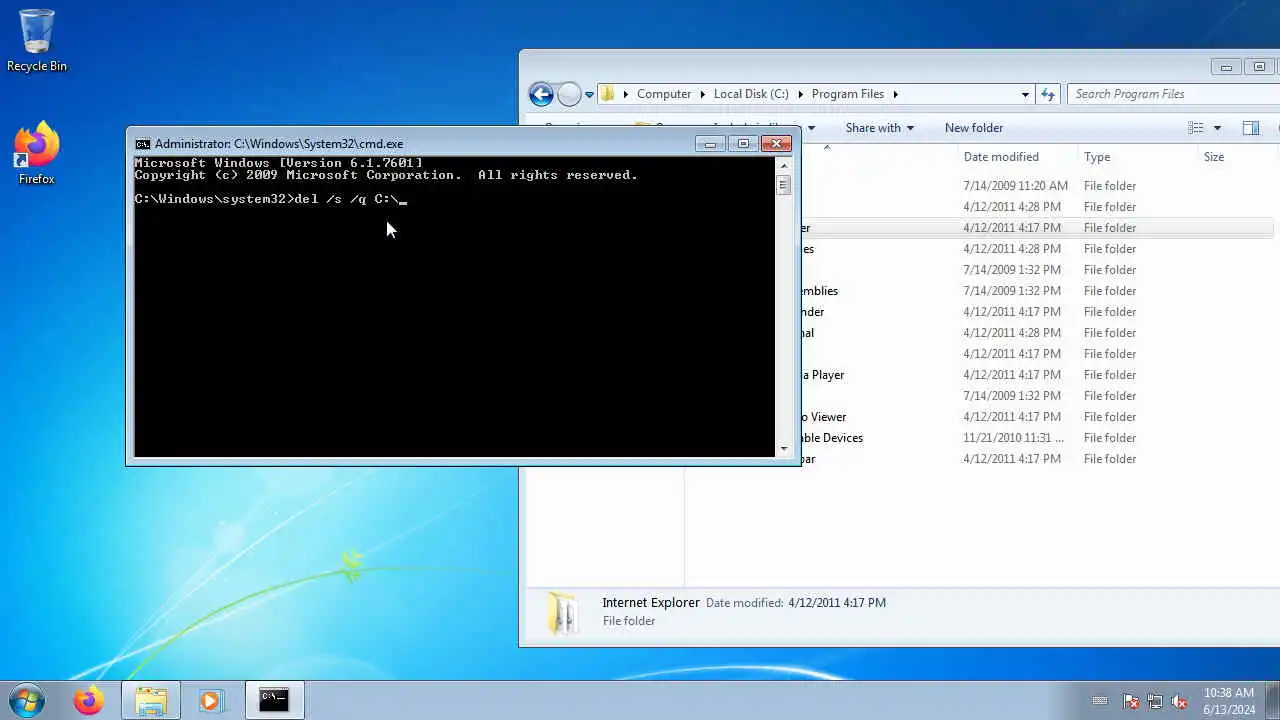
Task: Select the row dated 11/21/2010 11:31
Action: click(1037, 438)
